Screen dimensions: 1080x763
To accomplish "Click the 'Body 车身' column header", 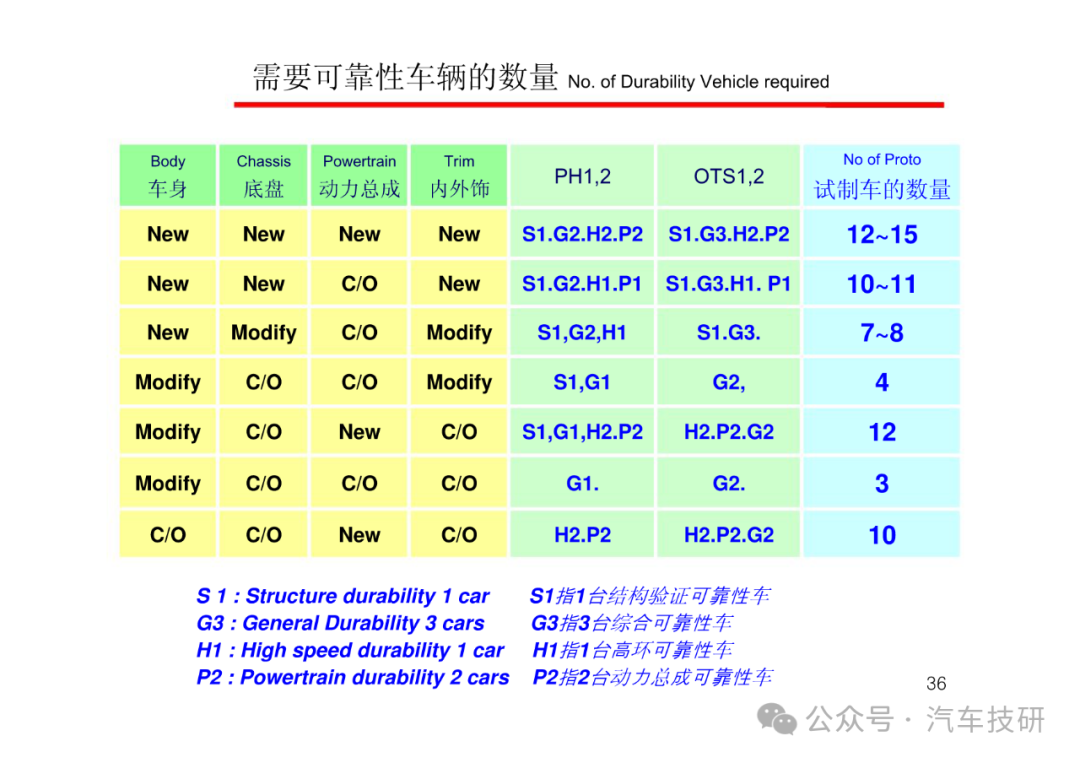I will pos(167,175).
